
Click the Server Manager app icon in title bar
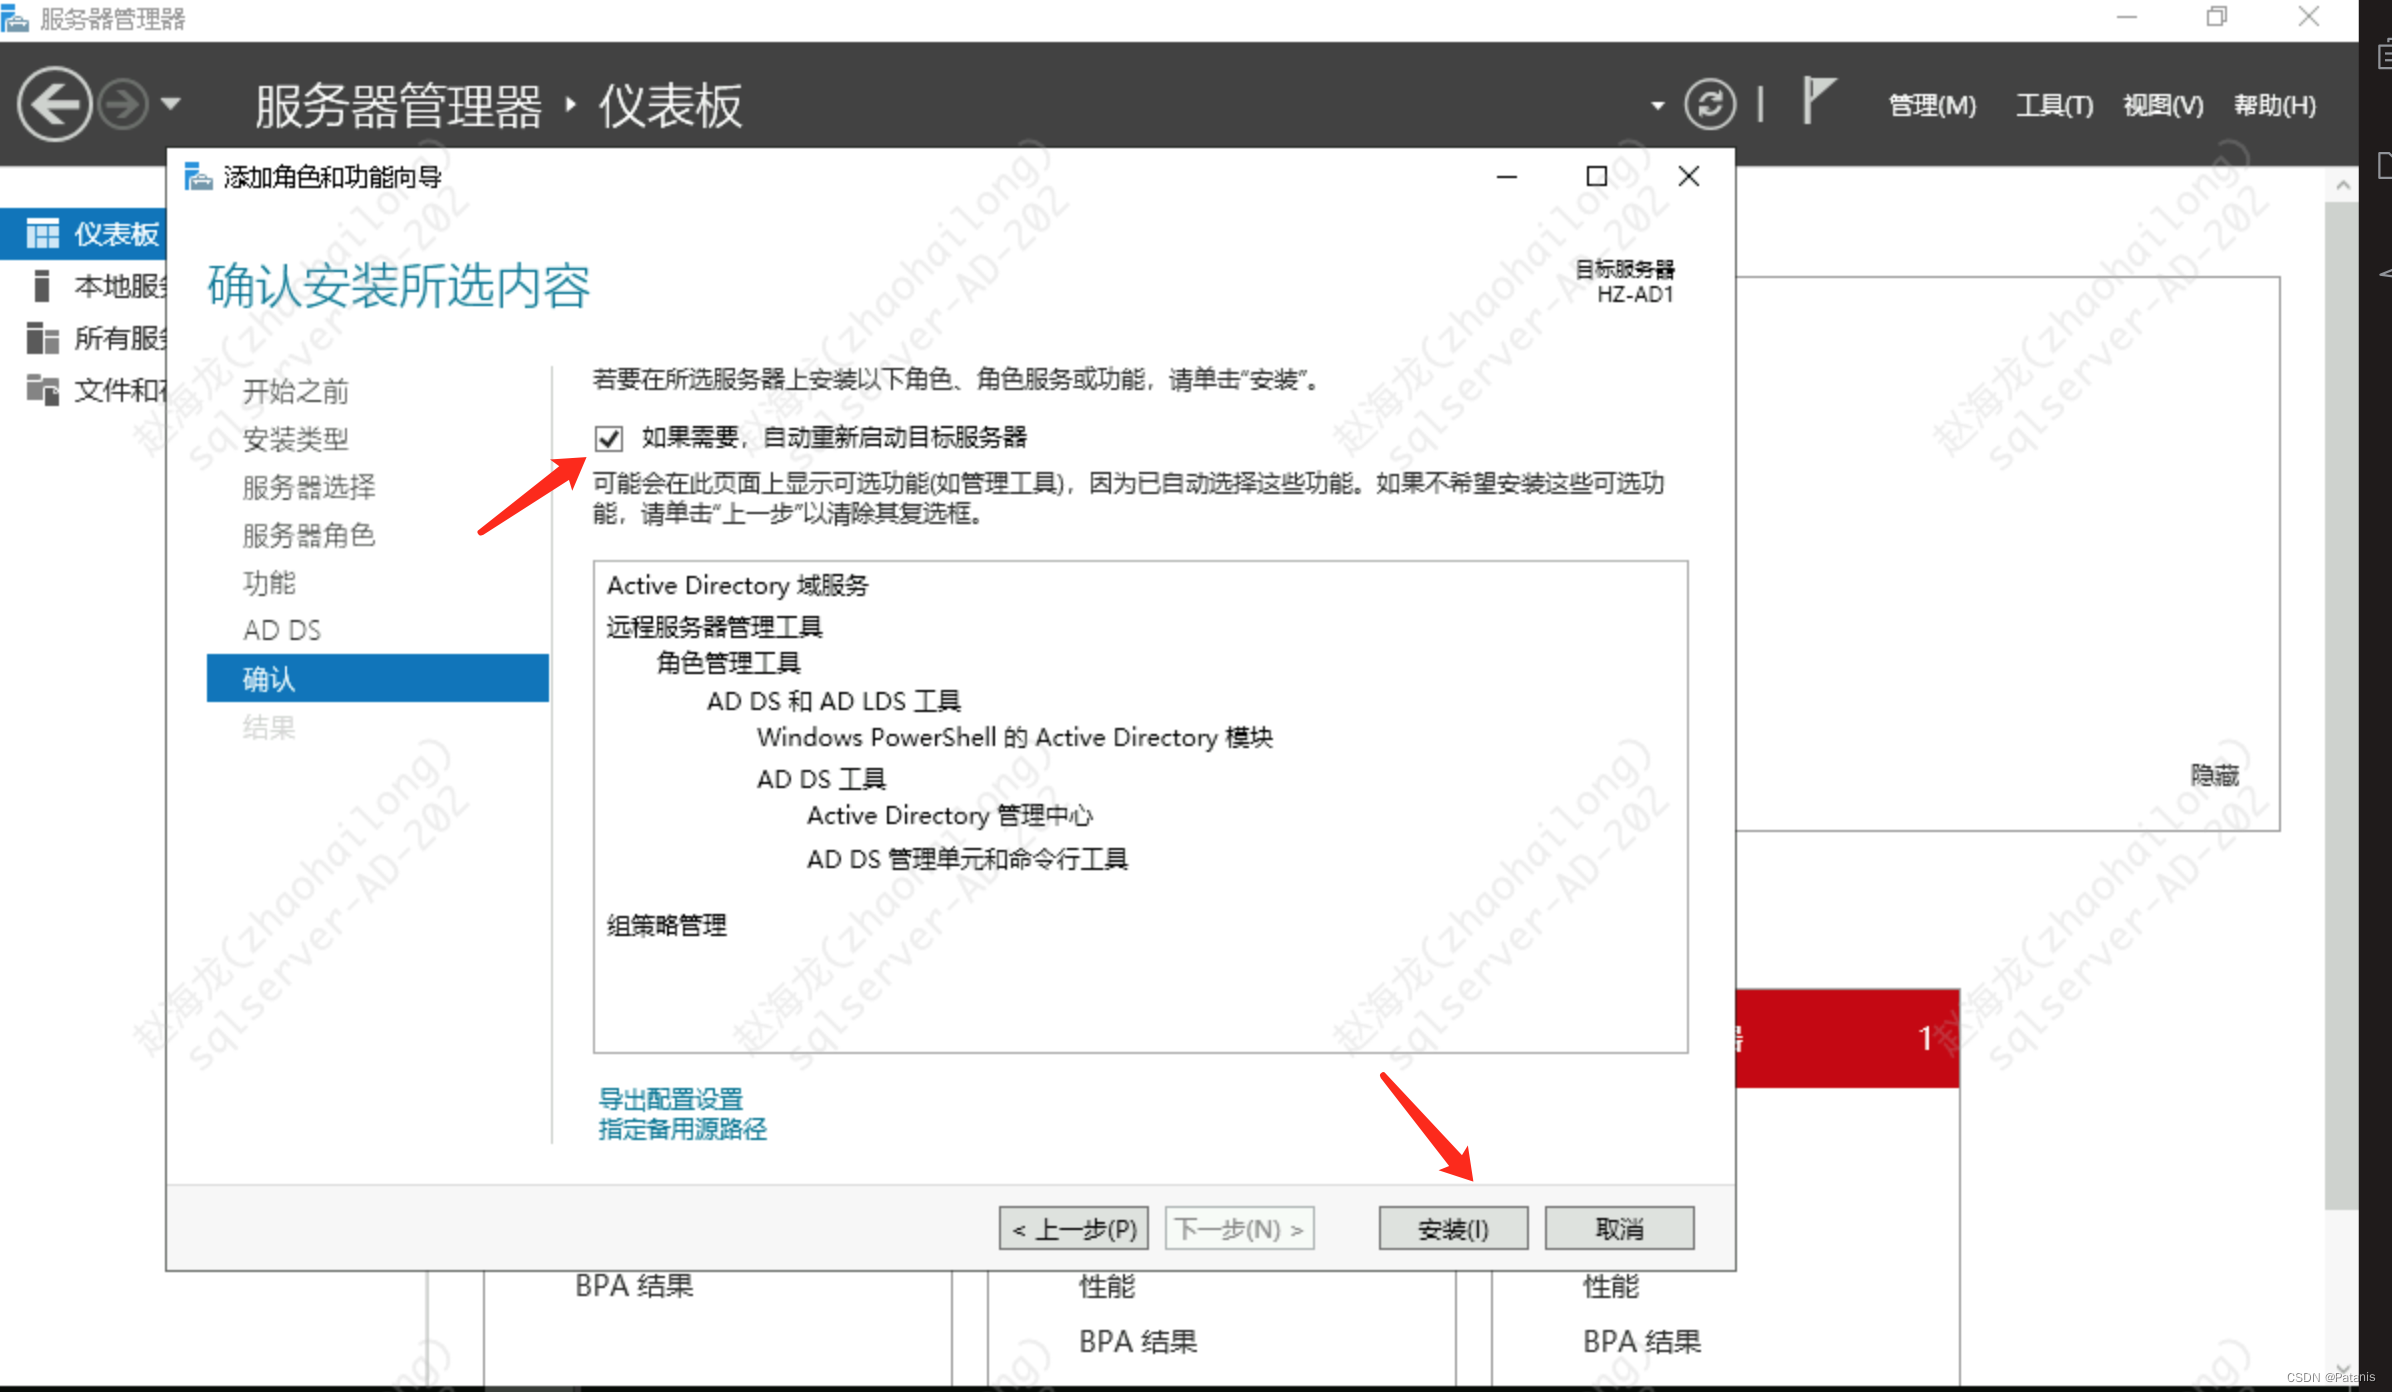click(x=14, y=18)
